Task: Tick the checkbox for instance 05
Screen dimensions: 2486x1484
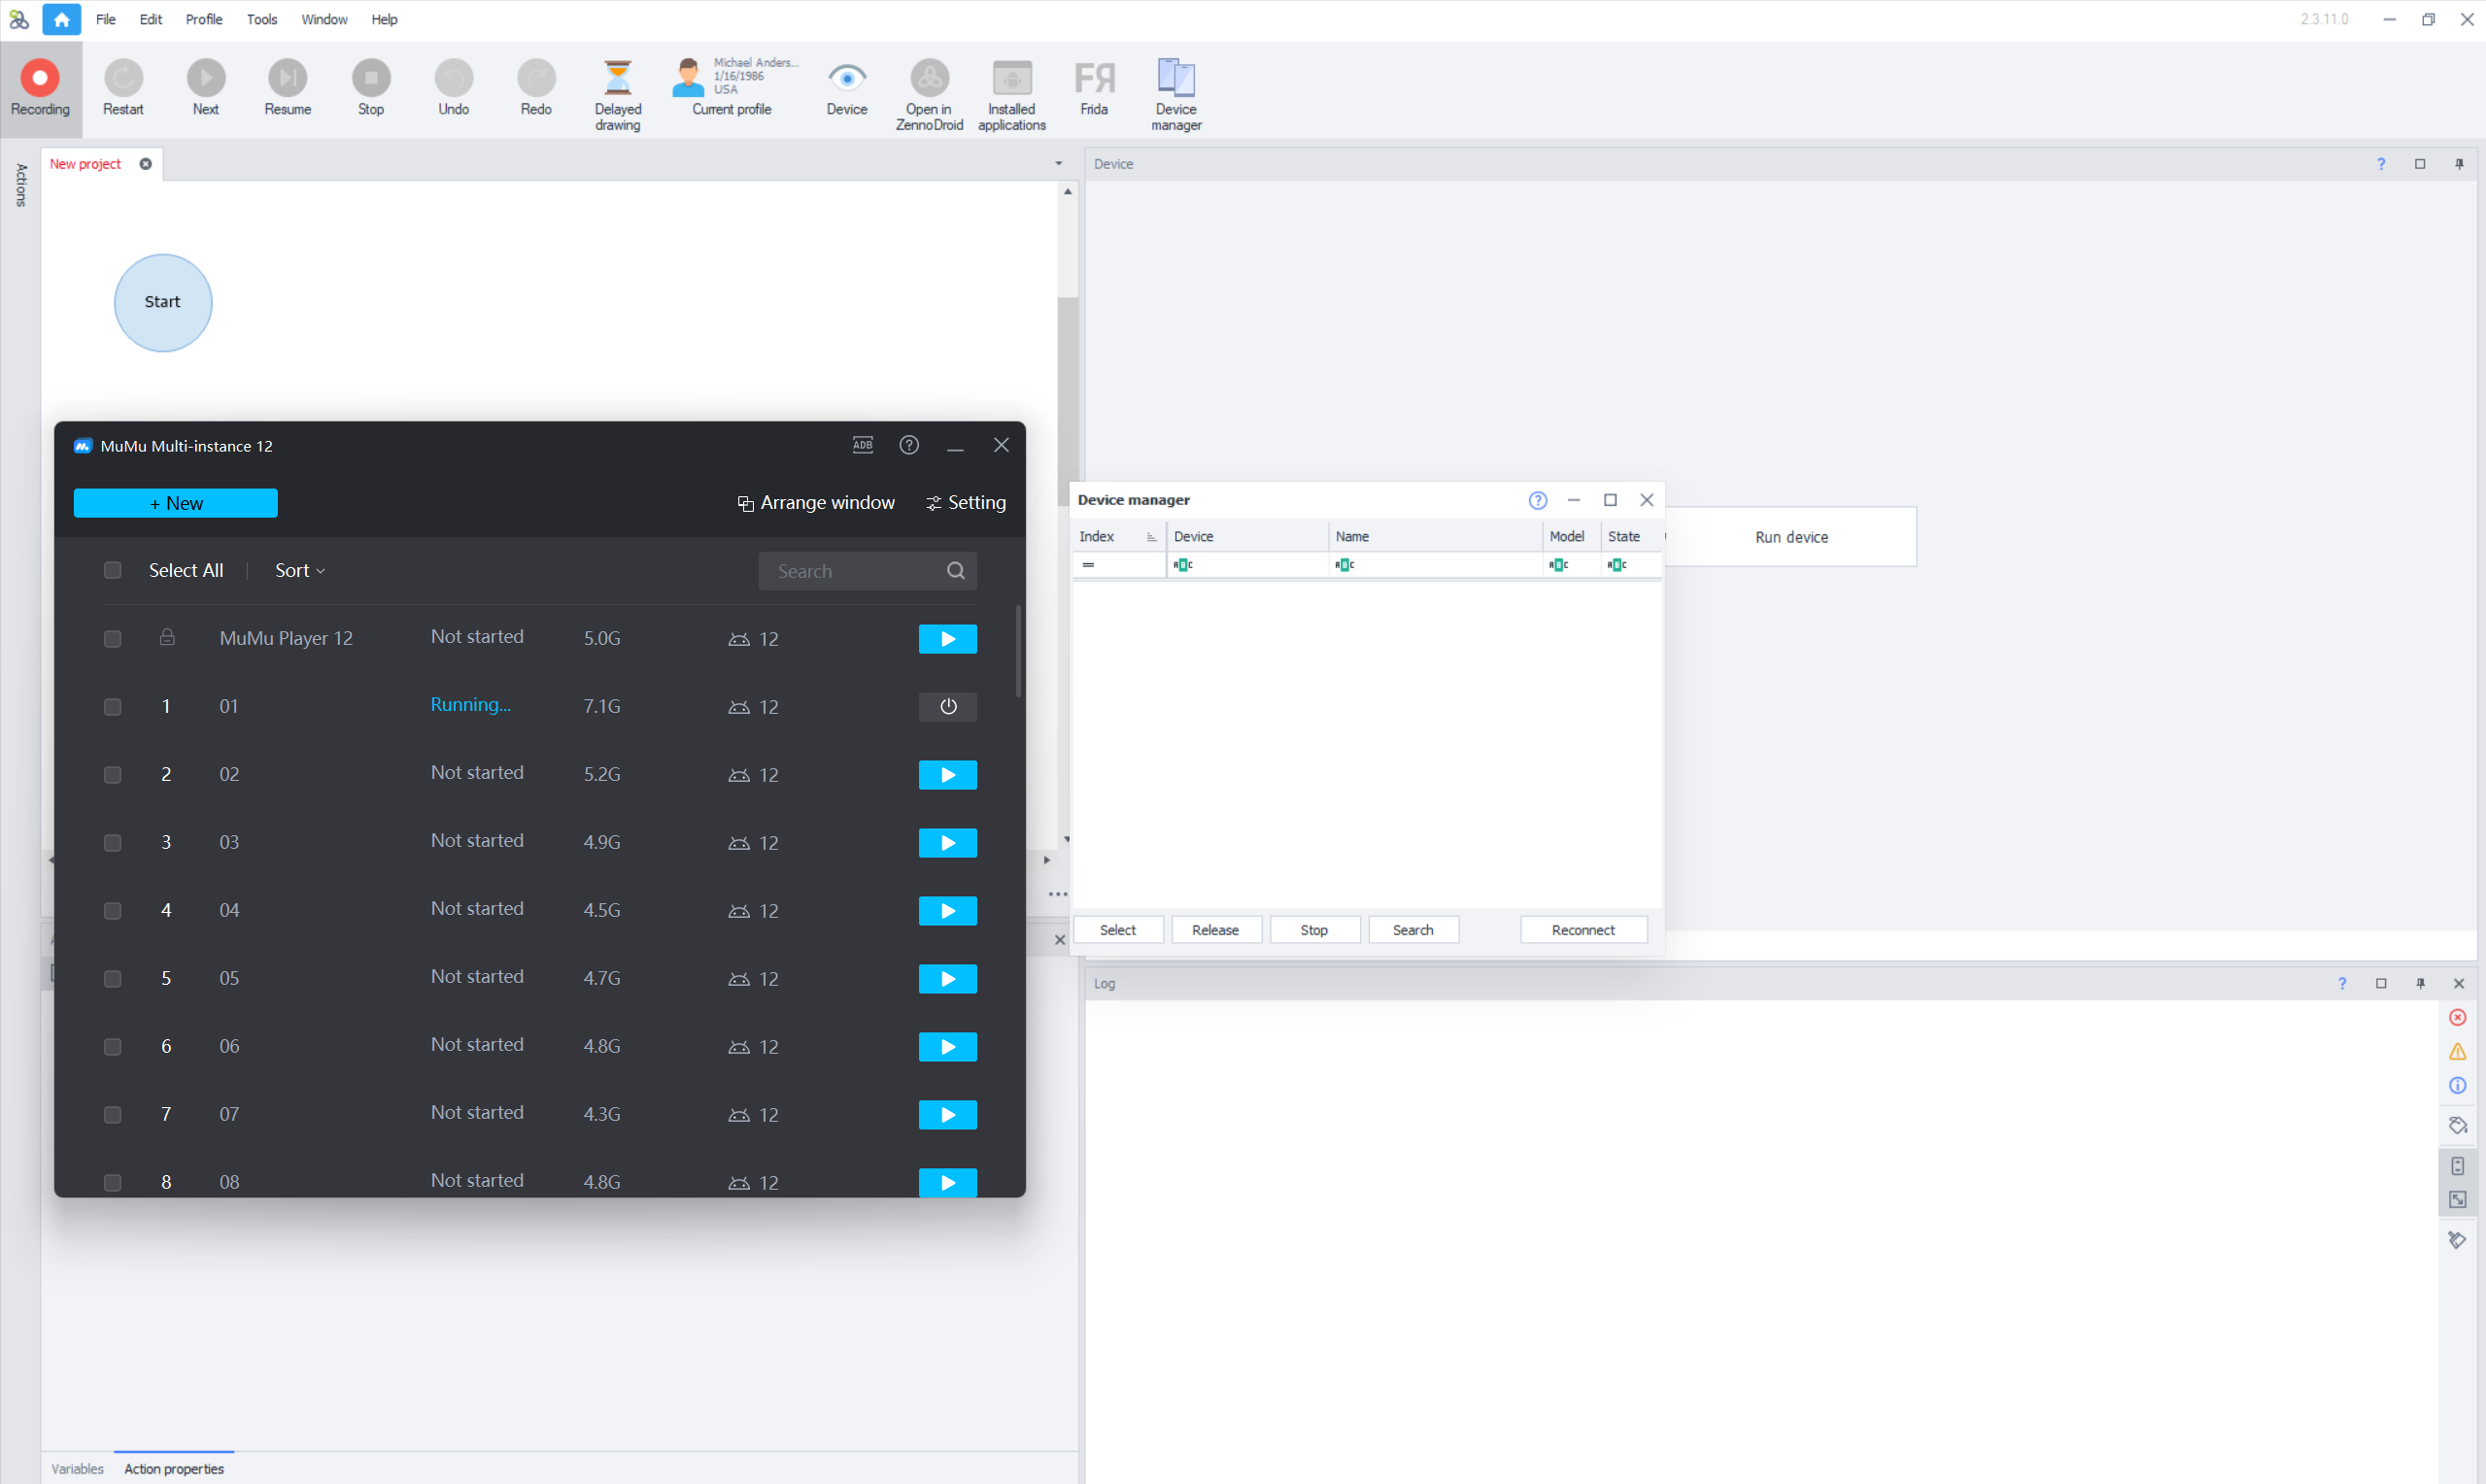Action: [x=113, y=979]
